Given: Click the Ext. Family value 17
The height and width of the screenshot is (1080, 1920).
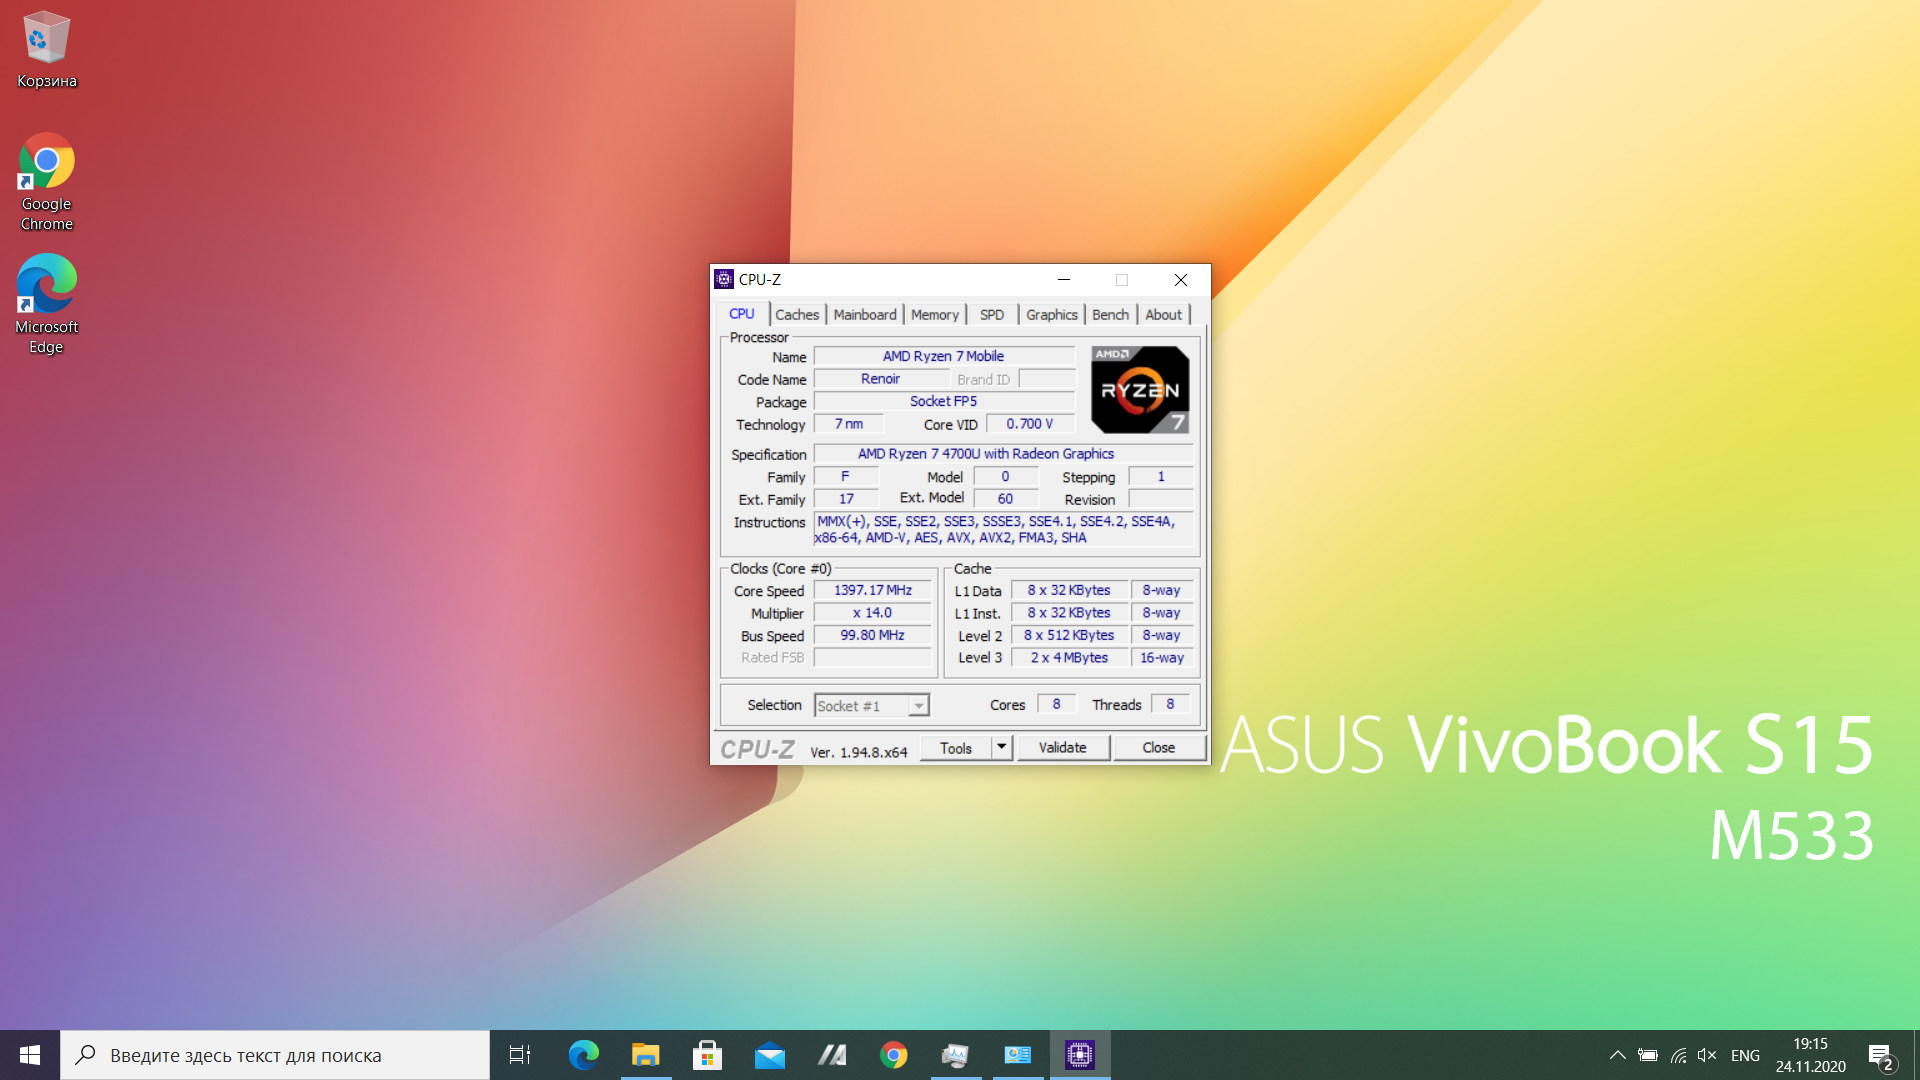Looking at the screenshot, I should (x=846, y=499).
